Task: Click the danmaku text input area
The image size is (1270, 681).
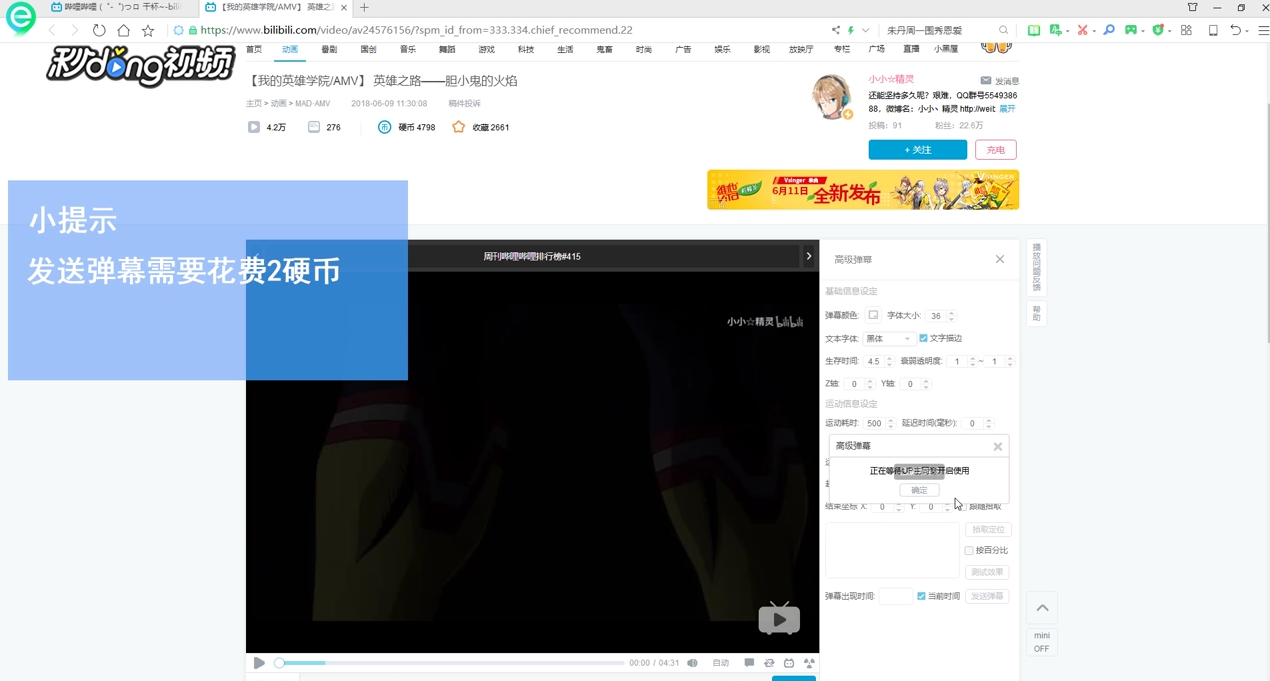Action: pos(891,550)
